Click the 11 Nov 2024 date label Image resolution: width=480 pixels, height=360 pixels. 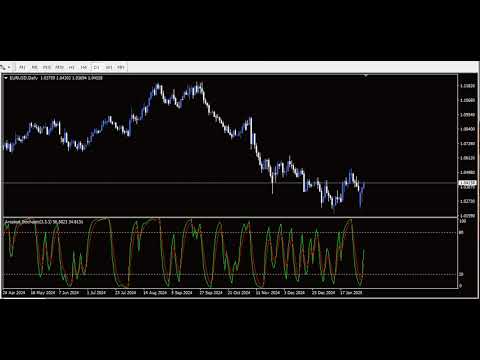click(268, 293)
